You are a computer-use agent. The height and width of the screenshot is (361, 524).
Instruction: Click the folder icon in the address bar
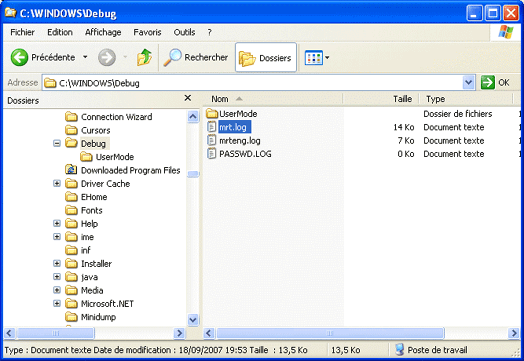point(50,83)
